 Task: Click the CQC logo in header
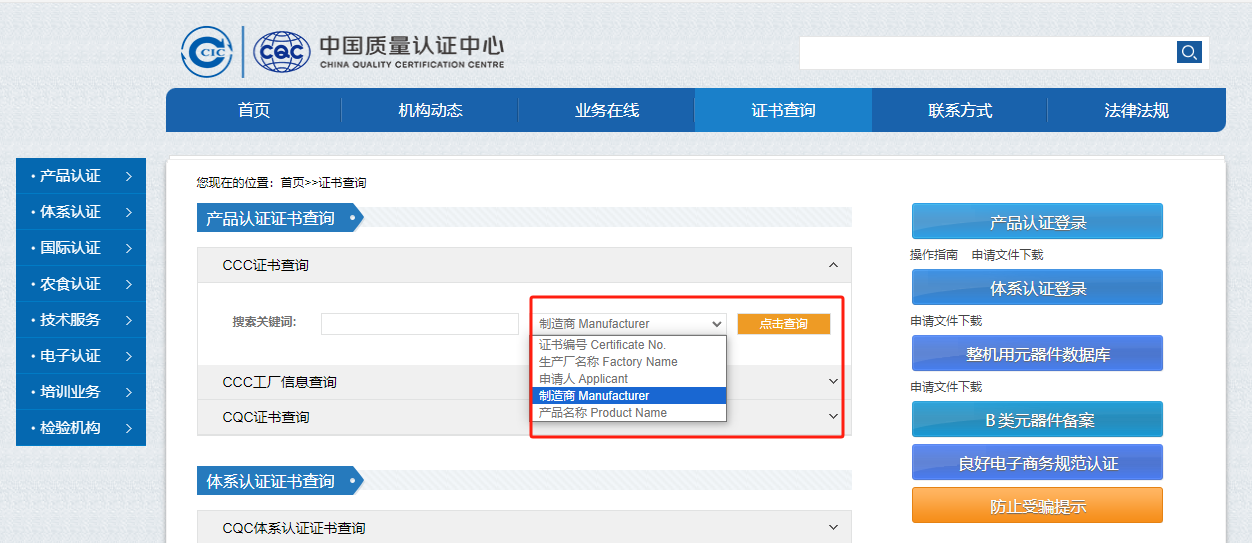point(281,52)
